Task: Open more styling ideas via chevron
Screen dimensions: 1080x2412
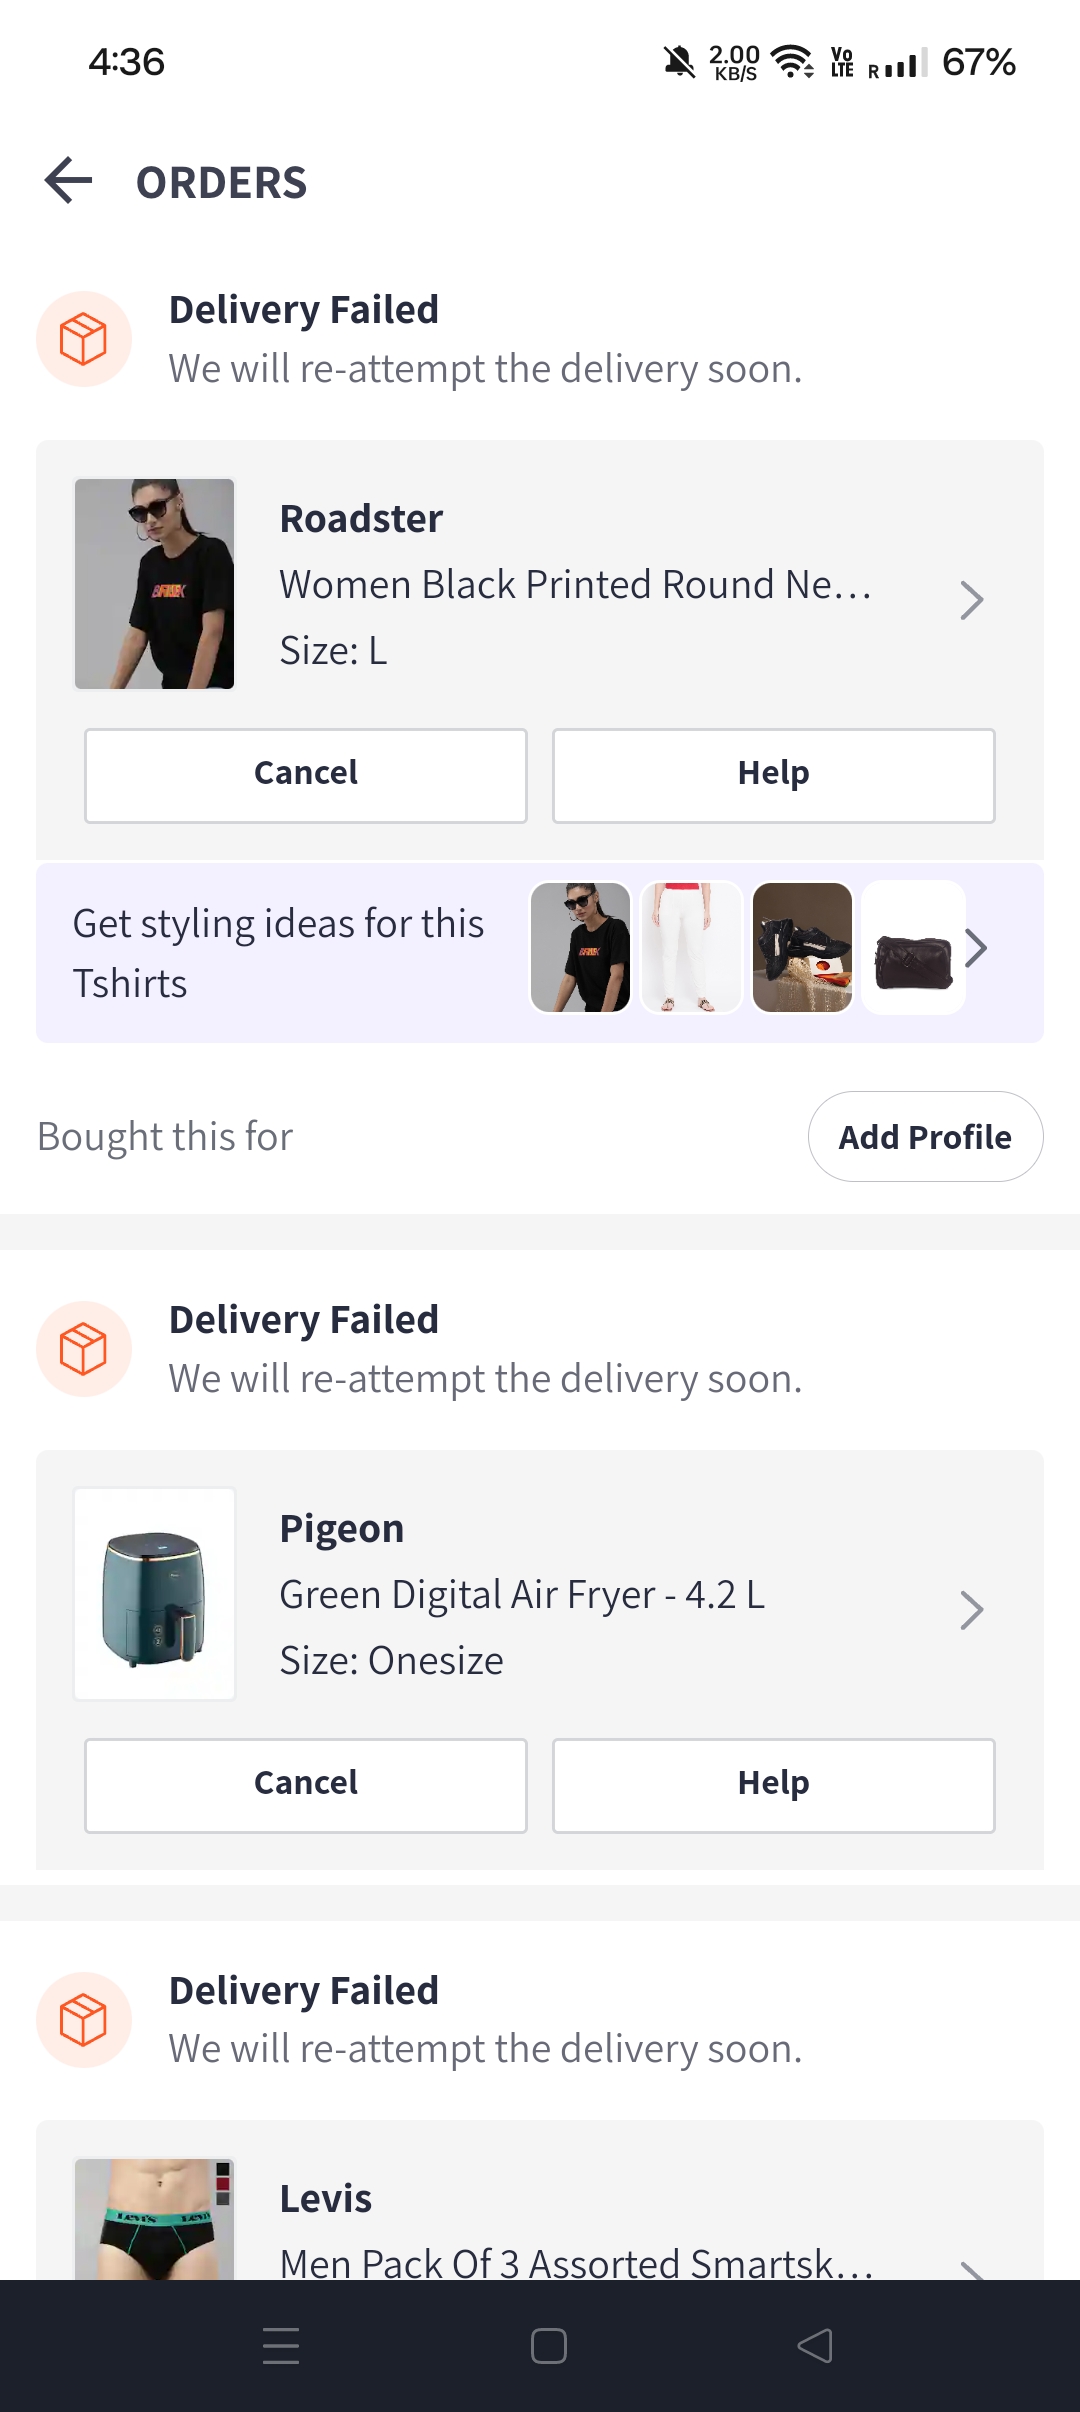Action: pyautogui.click(x=977, y=948)
